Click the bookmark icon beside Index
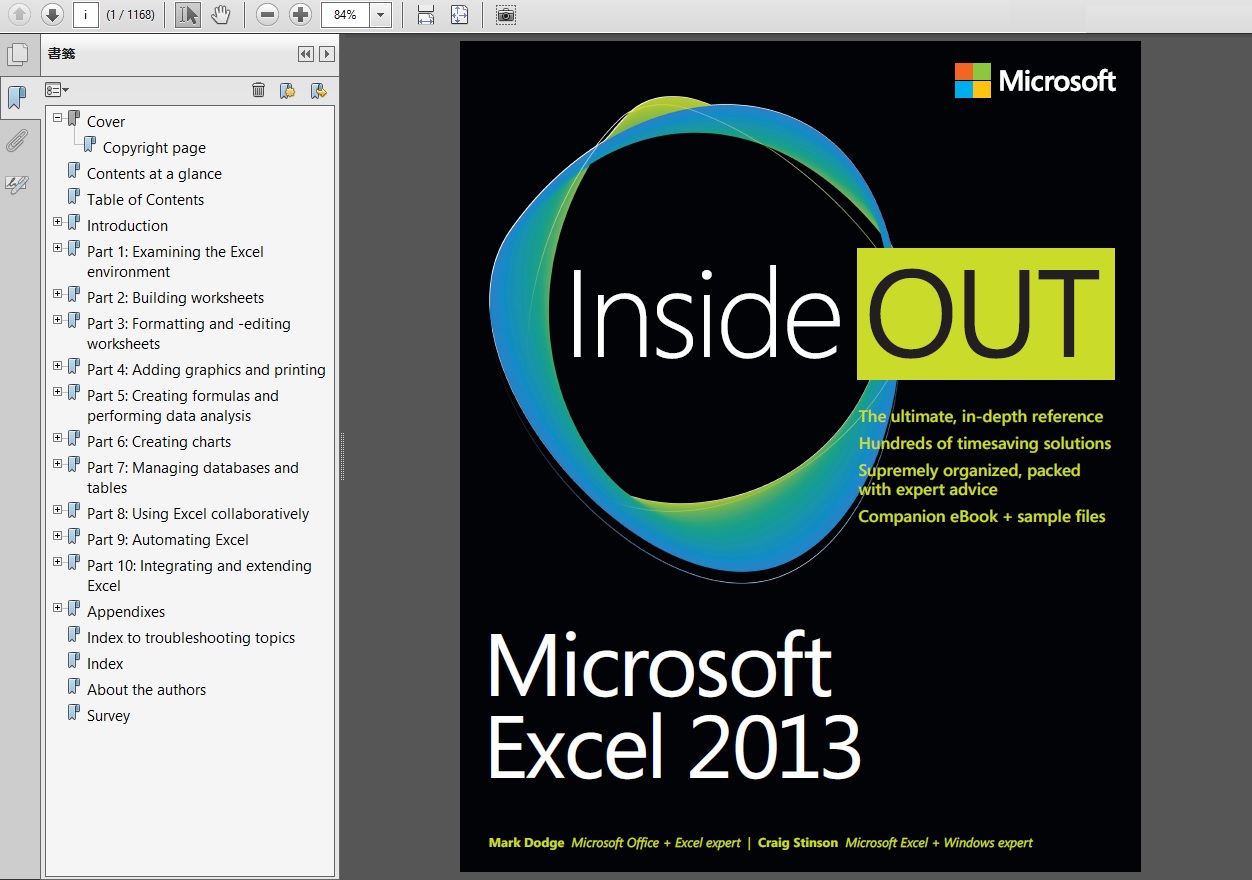 pyautogui.click(x=74, y=661)
